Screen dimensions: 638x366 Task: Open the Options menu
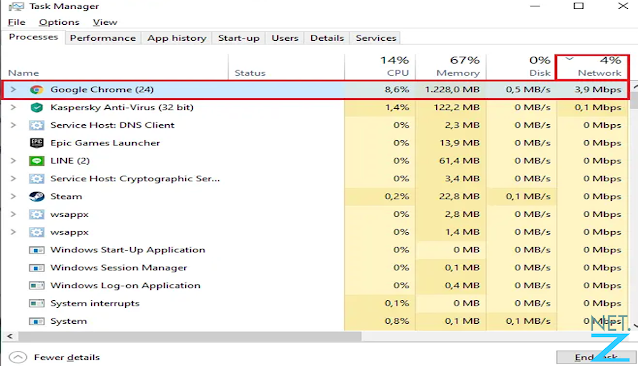tap(59, 22)
